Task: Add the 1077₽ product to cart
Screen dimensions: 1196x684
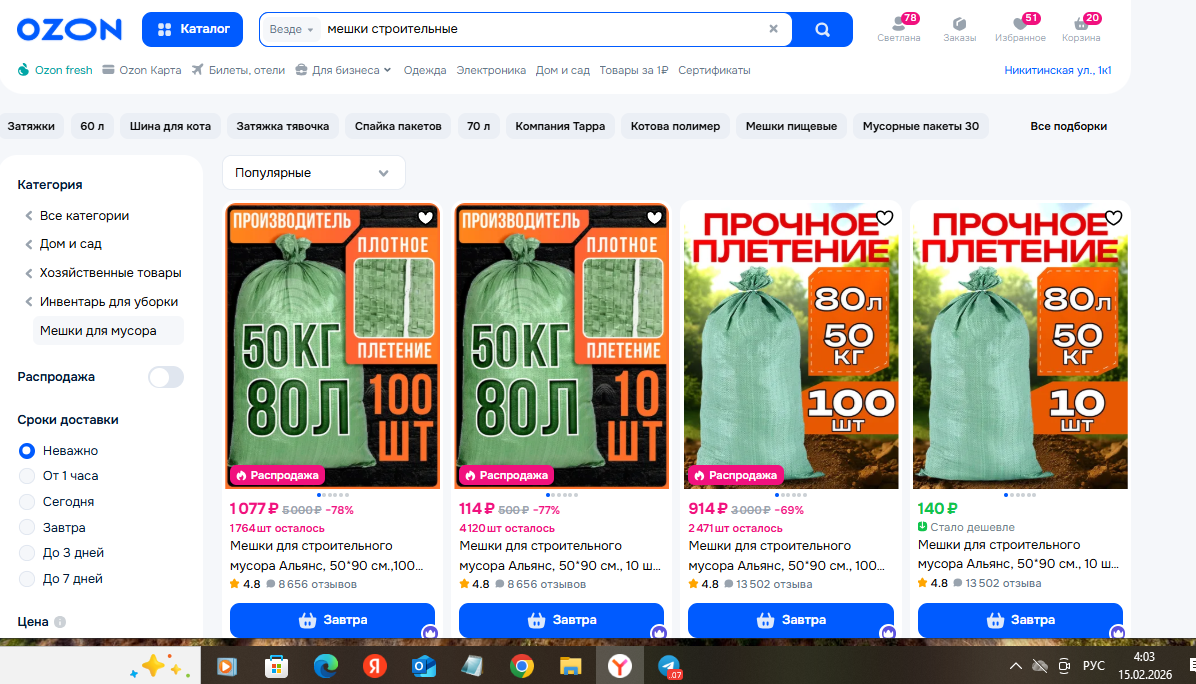Action: [333, 620]
